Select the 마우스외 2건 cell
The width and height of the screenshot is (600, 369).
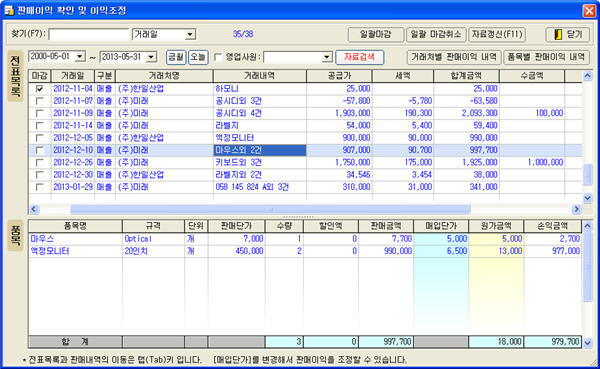(x=260, y=150)
